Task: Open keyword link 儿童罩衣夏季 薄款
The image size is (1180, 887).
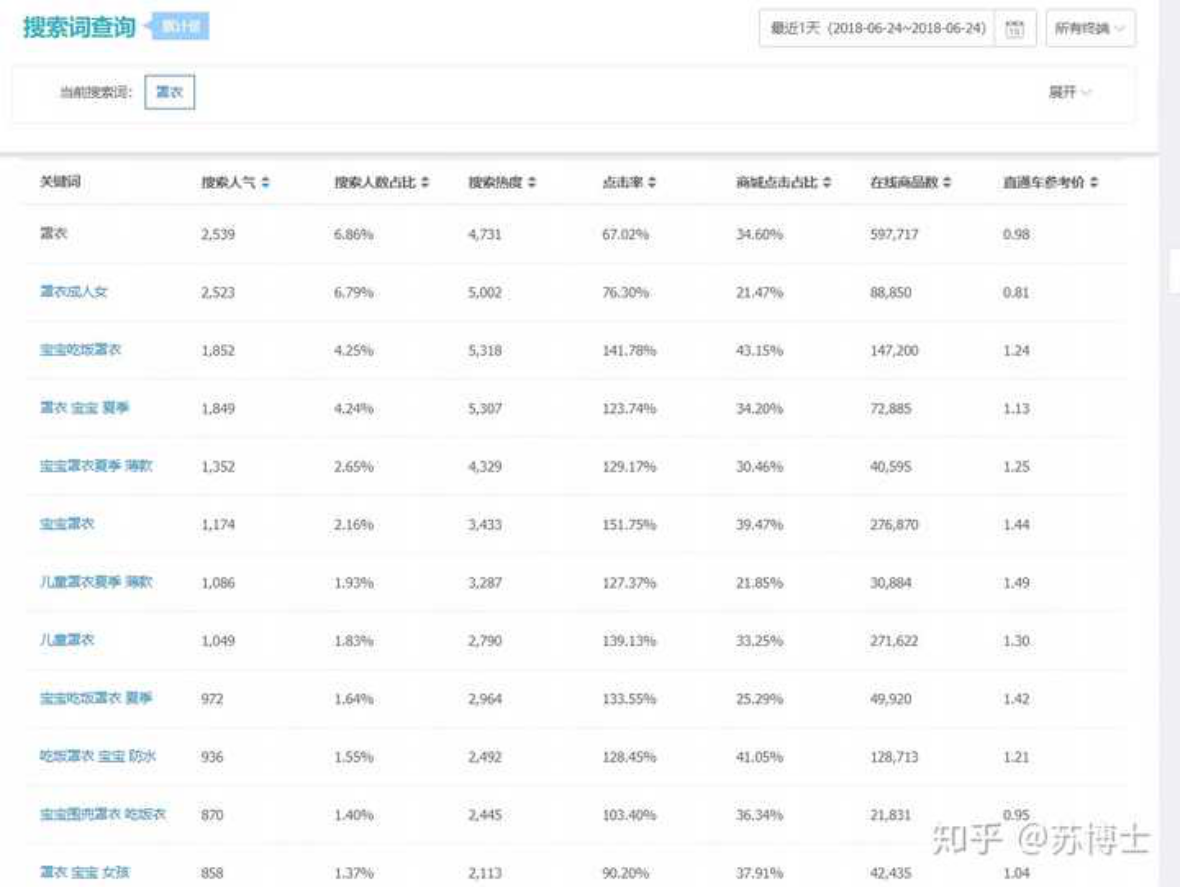Action: tap(96, 582)
